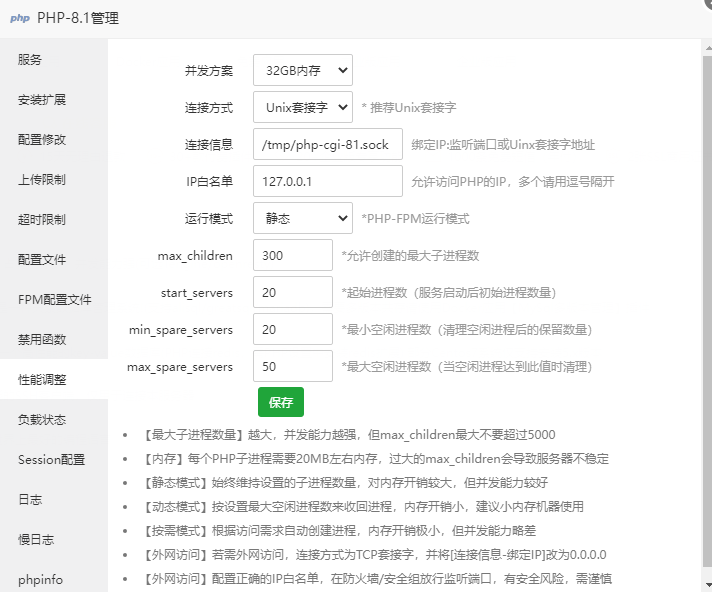Open the phpinfo tab
Screen dimensions: 712x592
(54, 579)
